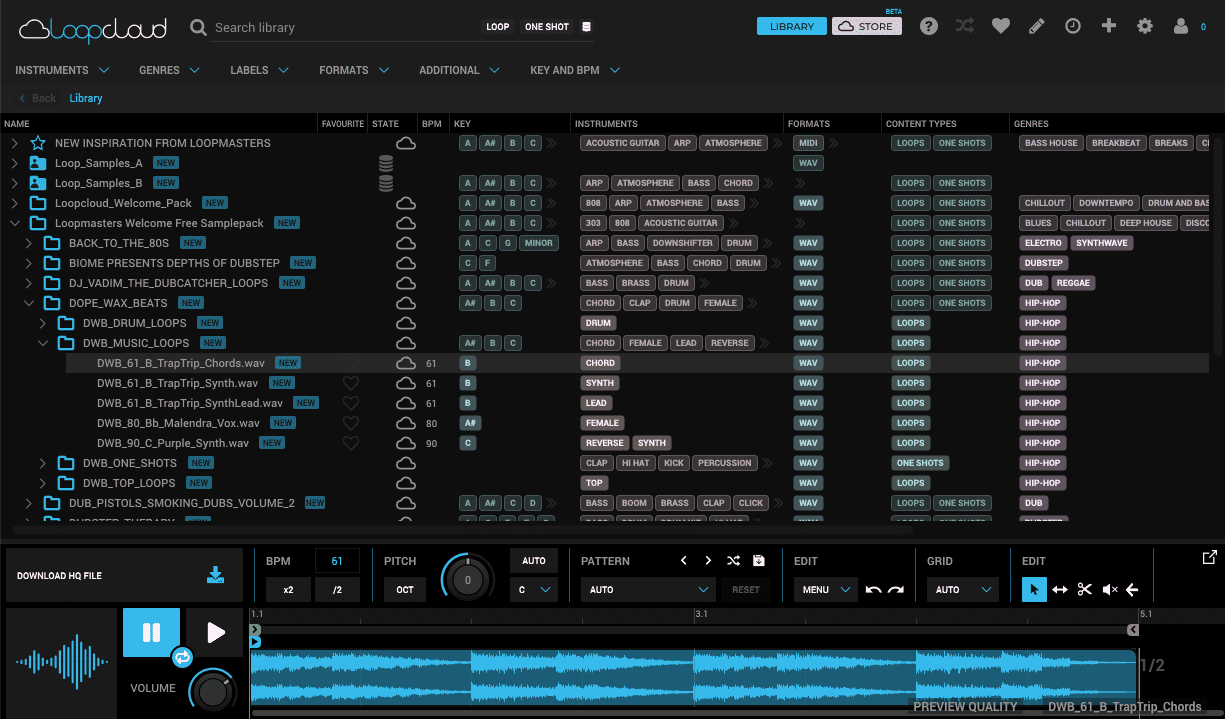Click the reverse left-arrow tool

(1132, 589)
